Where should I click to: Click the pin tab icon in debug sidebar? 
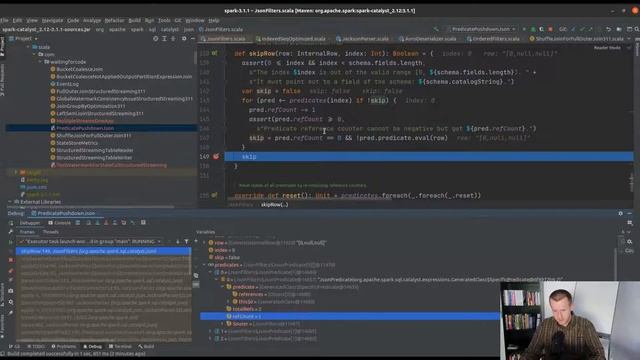(x=11, y=313)
